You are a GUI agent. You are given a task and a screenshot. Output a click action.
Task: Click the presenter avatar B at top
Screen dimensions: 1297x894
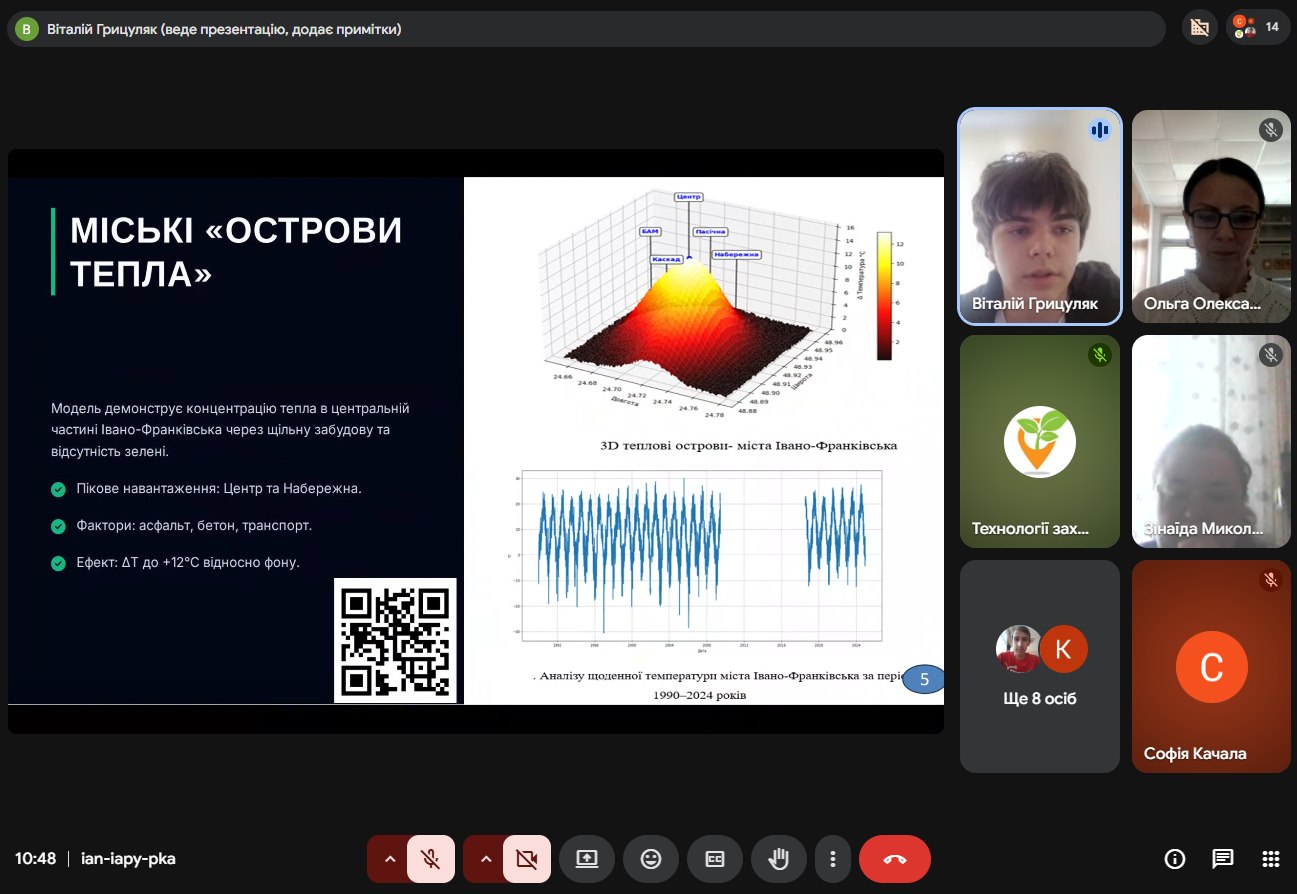click(27, 29)
